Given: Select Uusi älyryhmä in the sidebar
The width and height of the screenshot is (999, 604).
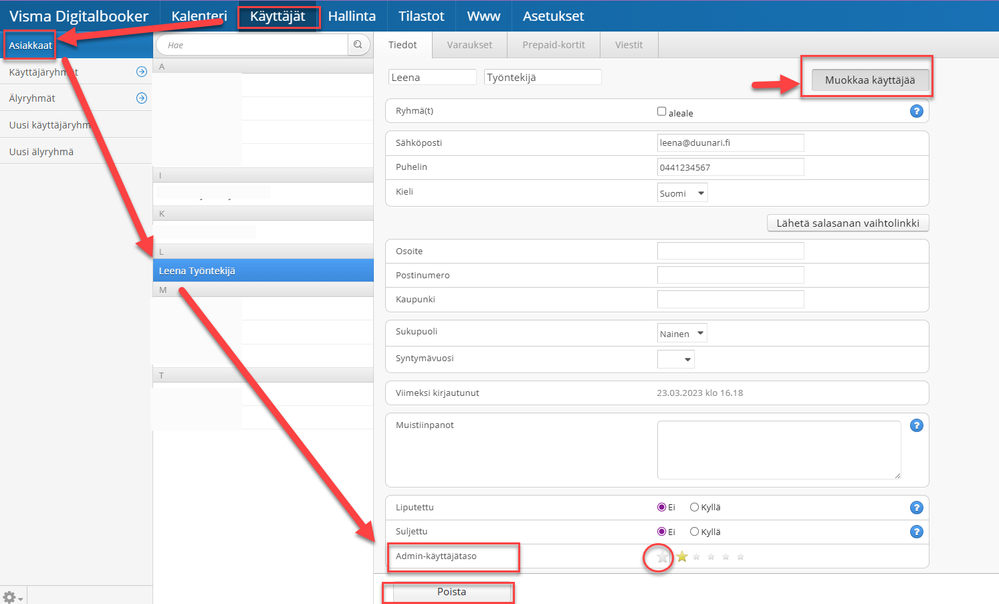Looking at the screenshot, I should [x=41, y=152].
